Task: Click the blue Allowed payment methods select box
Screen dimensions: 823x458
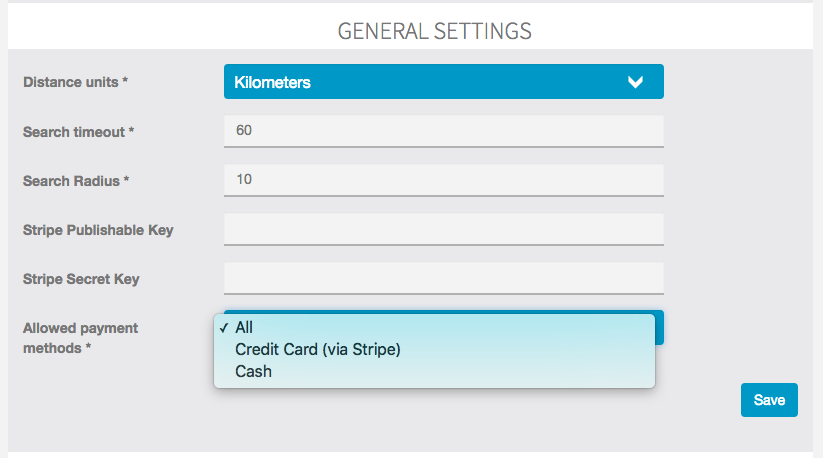Action: pos(659,326)
